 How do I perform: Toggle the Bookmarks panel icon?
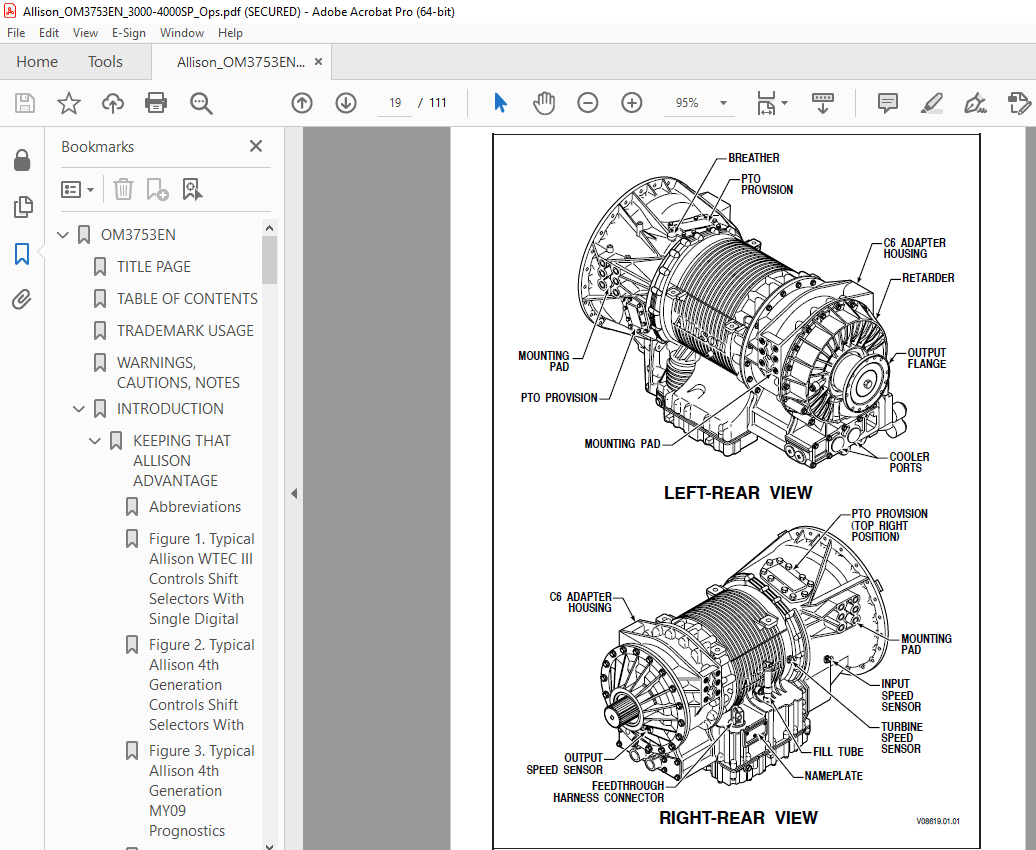pos(22,254)
